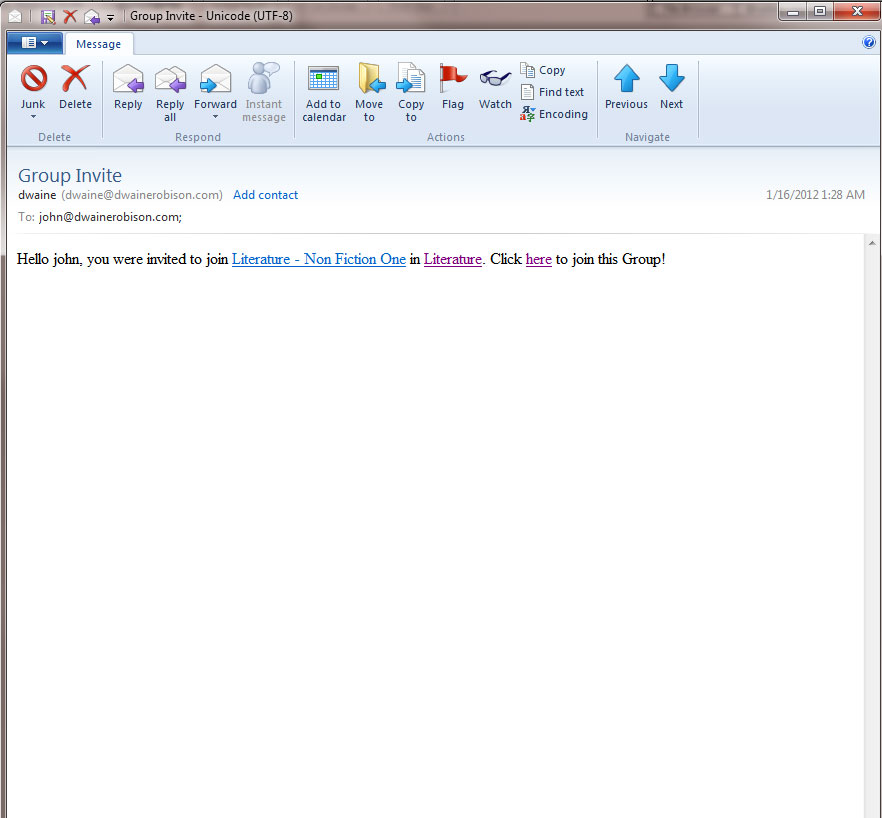Mark the message as Junk
Screen dimensions: 882x818
point(33,87)
